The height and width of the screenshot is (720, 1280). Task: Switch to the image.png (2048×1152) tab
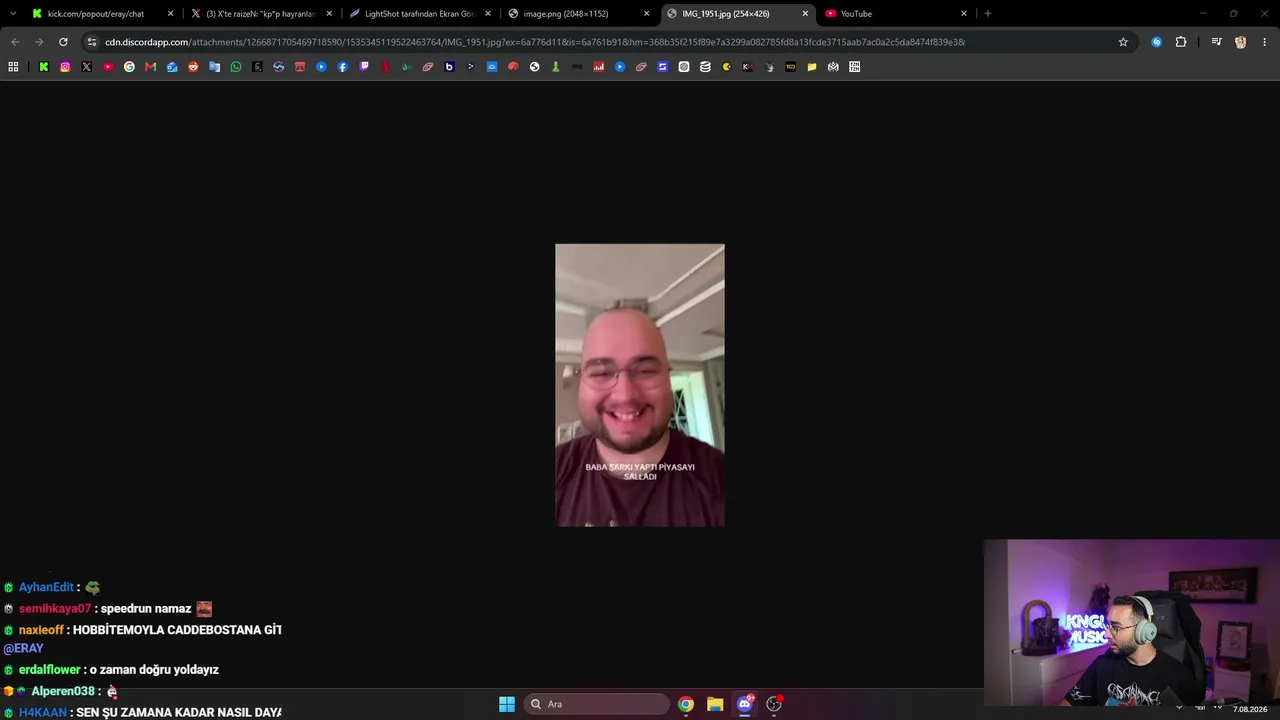[578, 14]
